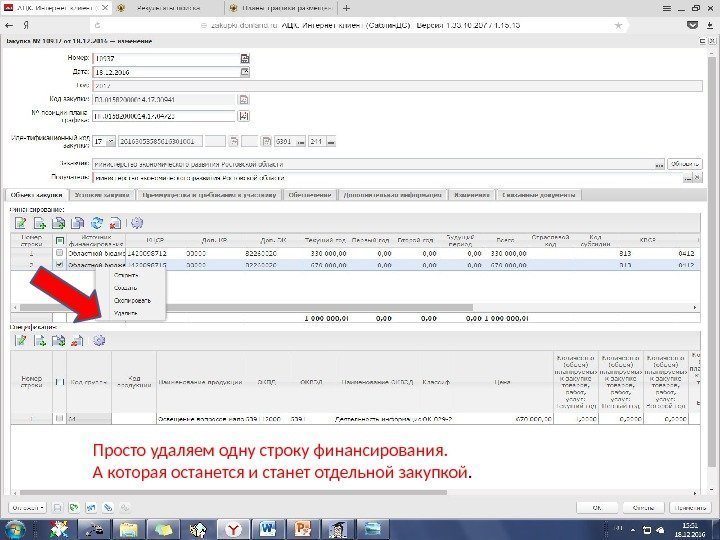
Task: Click the plan-schedule position number field
Action: pos(164,116)
